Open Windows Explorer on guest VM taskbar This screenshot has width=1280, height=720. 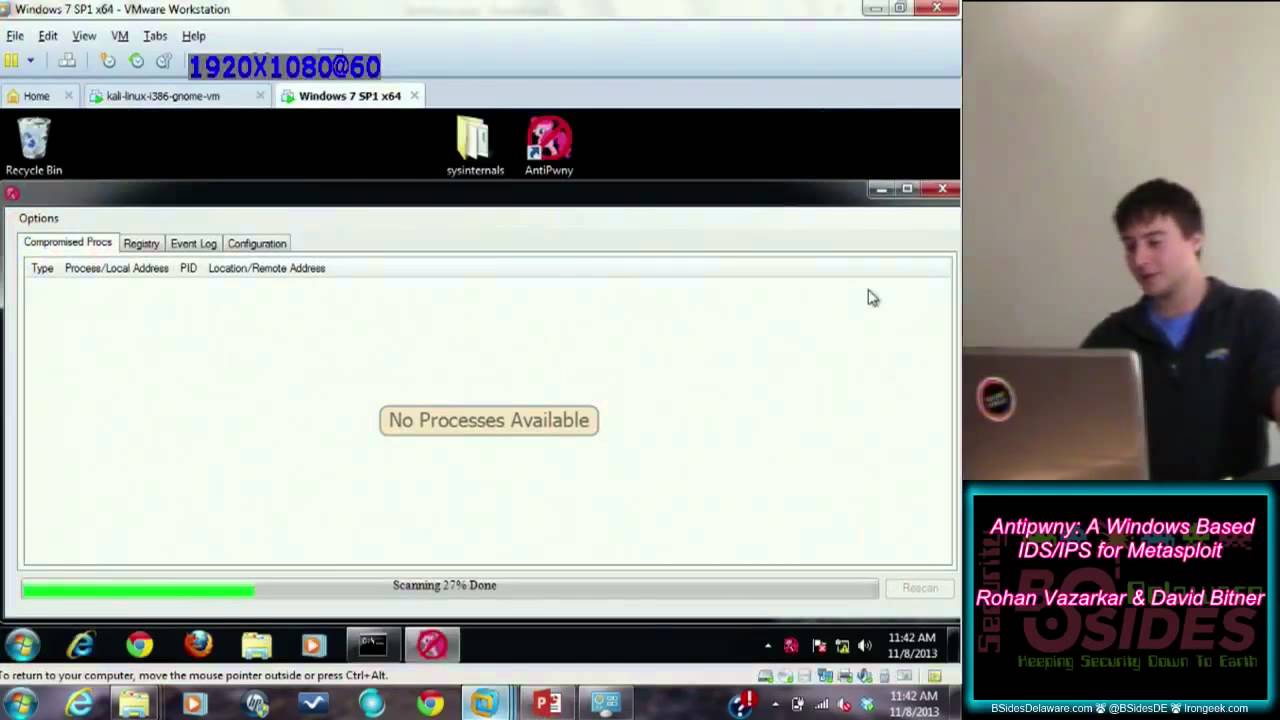256,645
